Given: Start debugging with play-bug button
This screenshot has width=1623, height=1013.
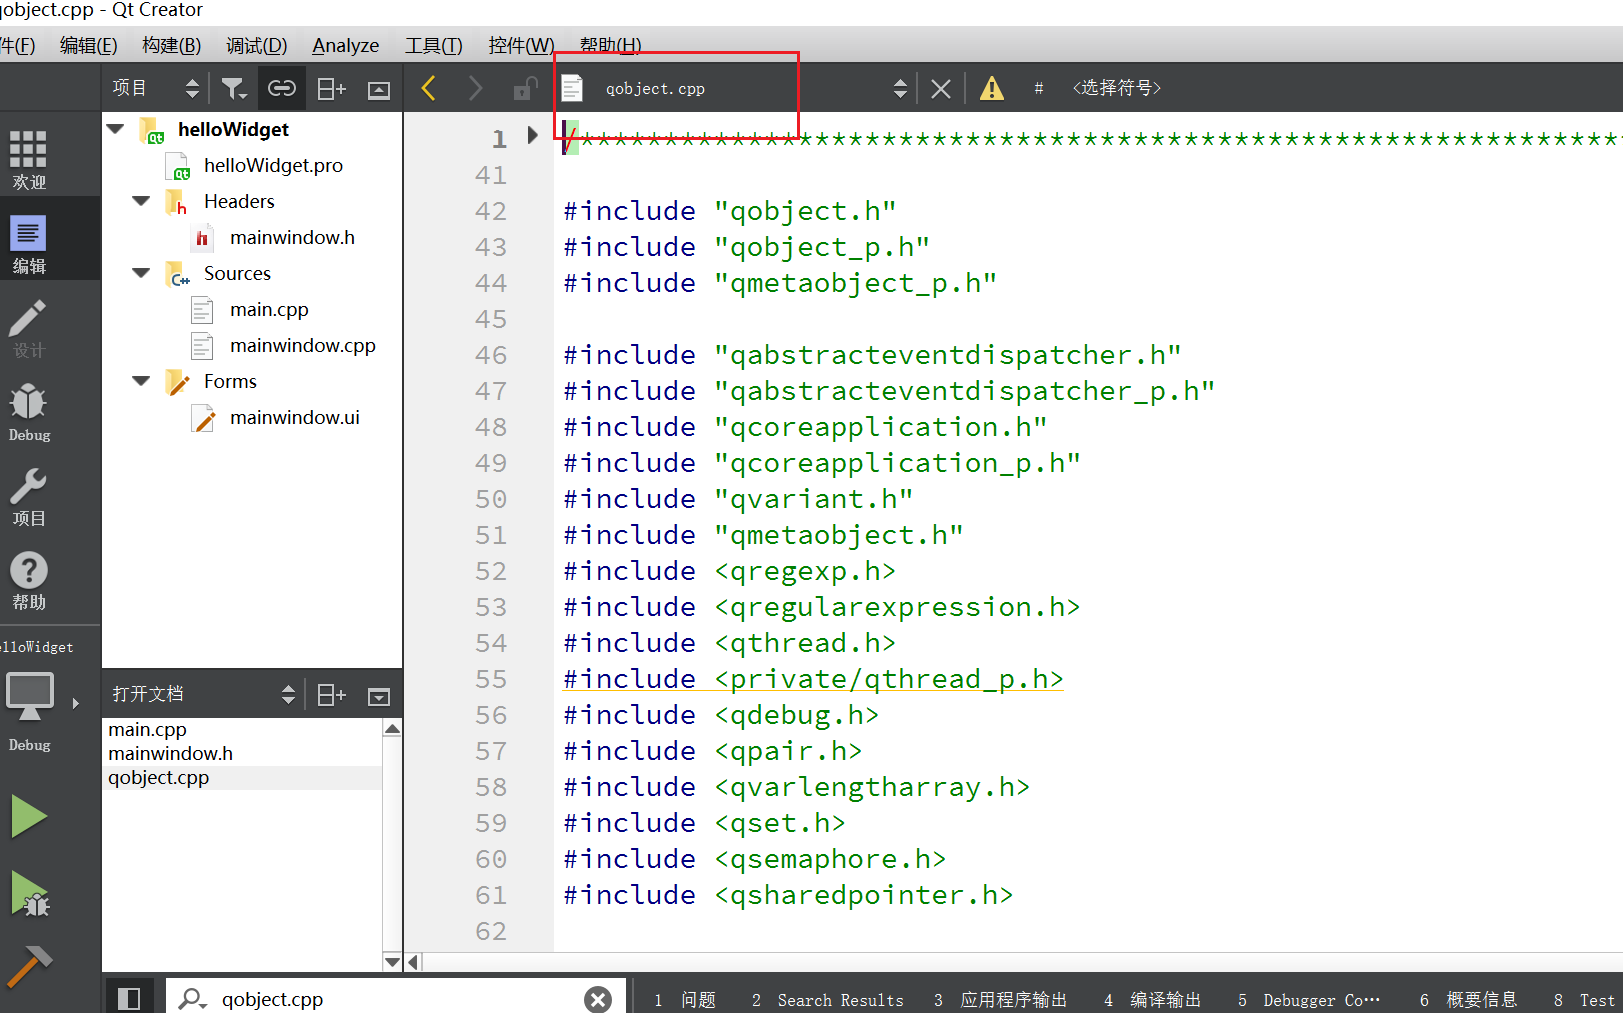Looking at the screenshot, I should click(30, 893).
